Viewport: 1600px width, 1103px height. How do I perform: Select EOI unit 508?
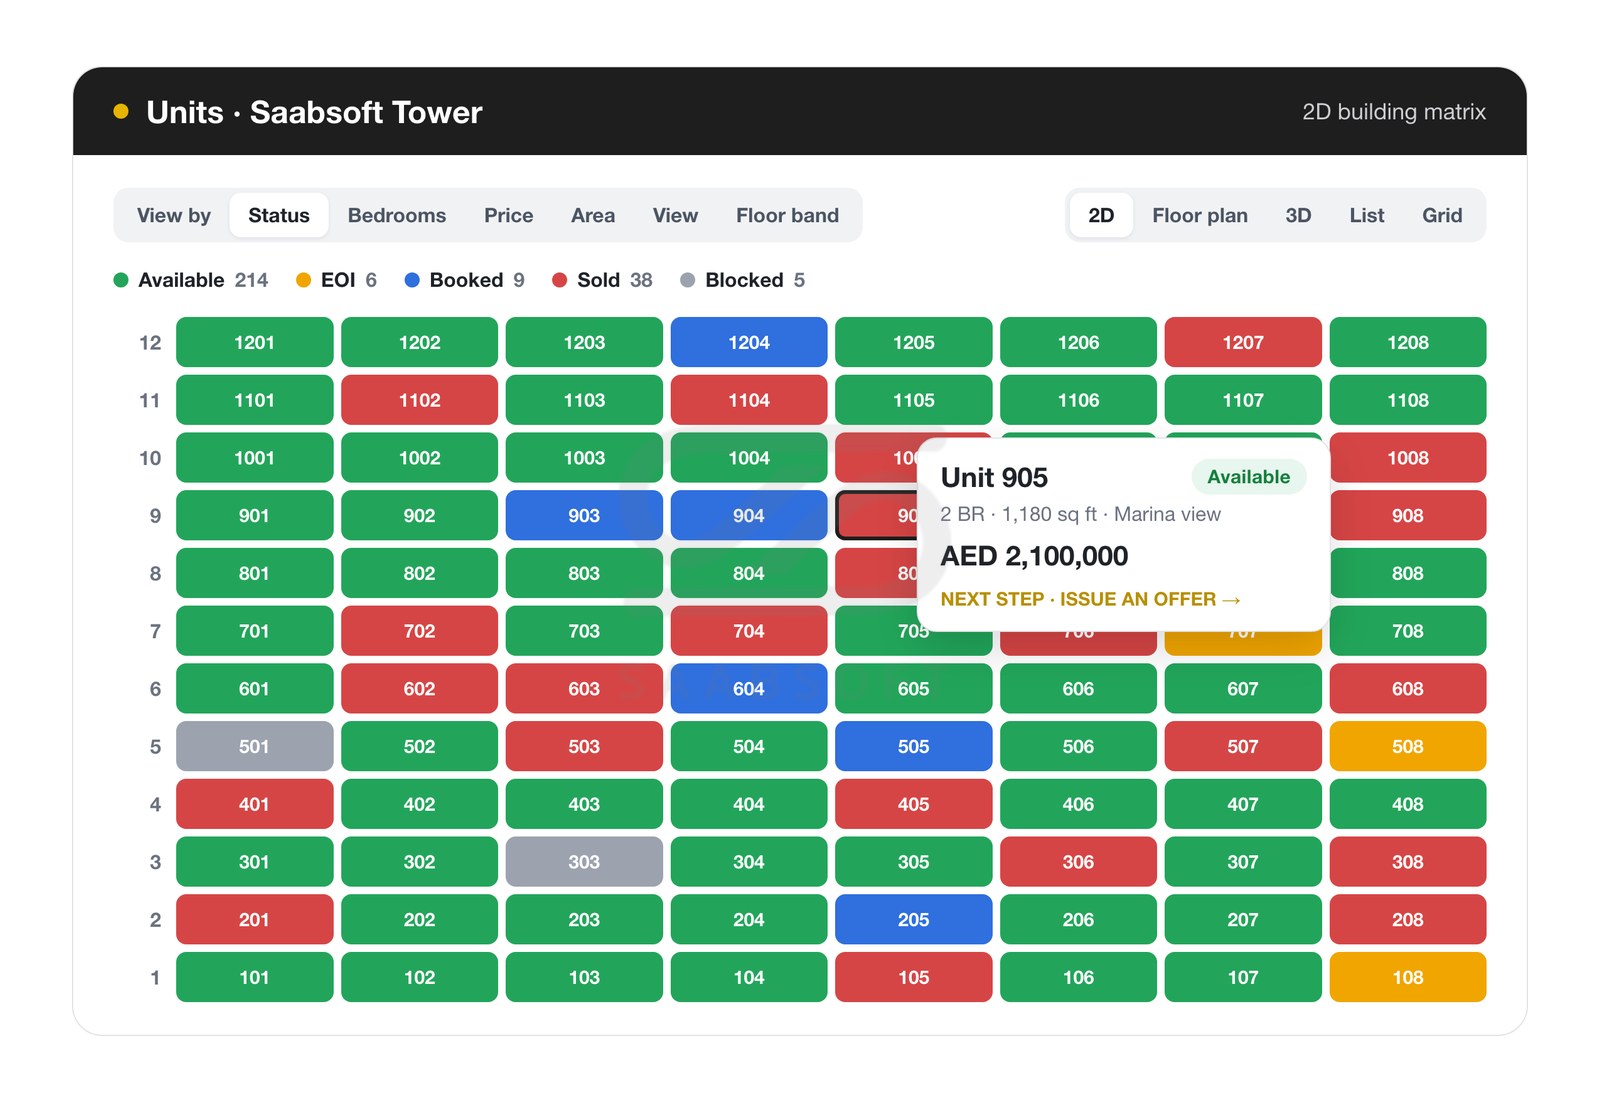pos(1408,746)
